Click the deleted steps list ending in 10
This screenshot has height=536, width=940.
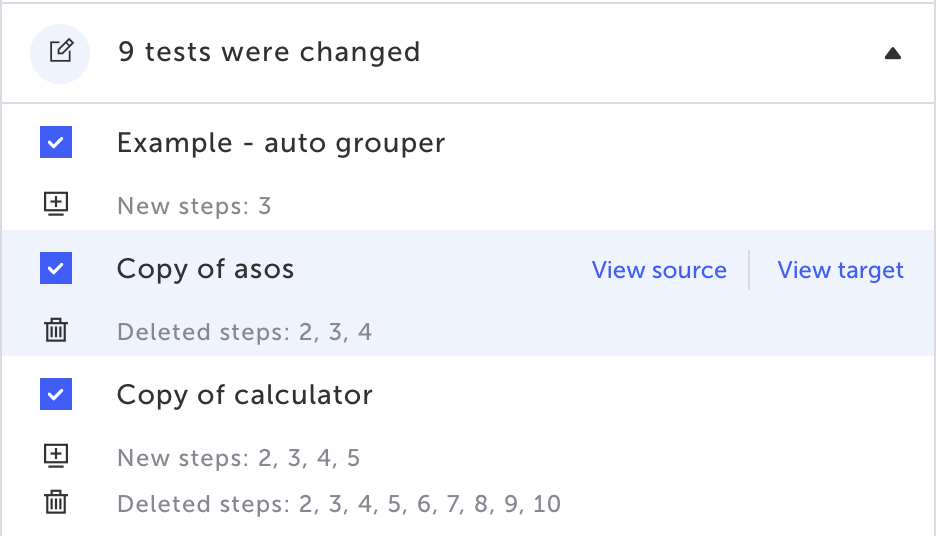(339, 503)
